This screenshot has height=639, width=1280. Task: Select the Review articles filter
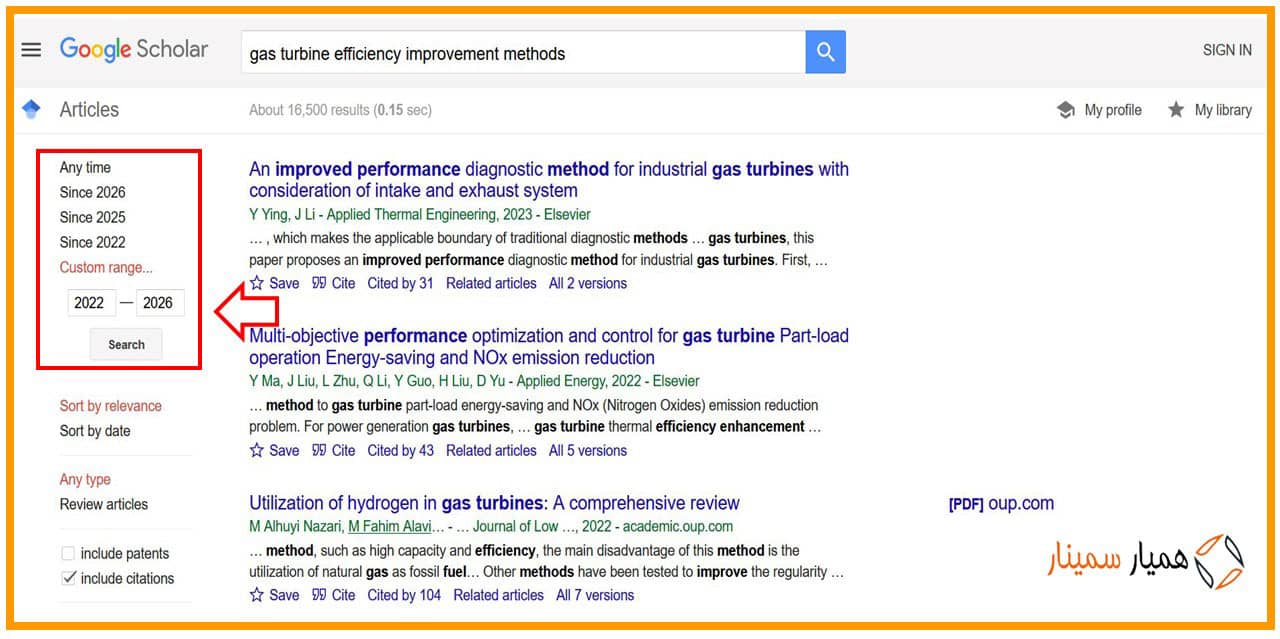click(x=103, y=504)
